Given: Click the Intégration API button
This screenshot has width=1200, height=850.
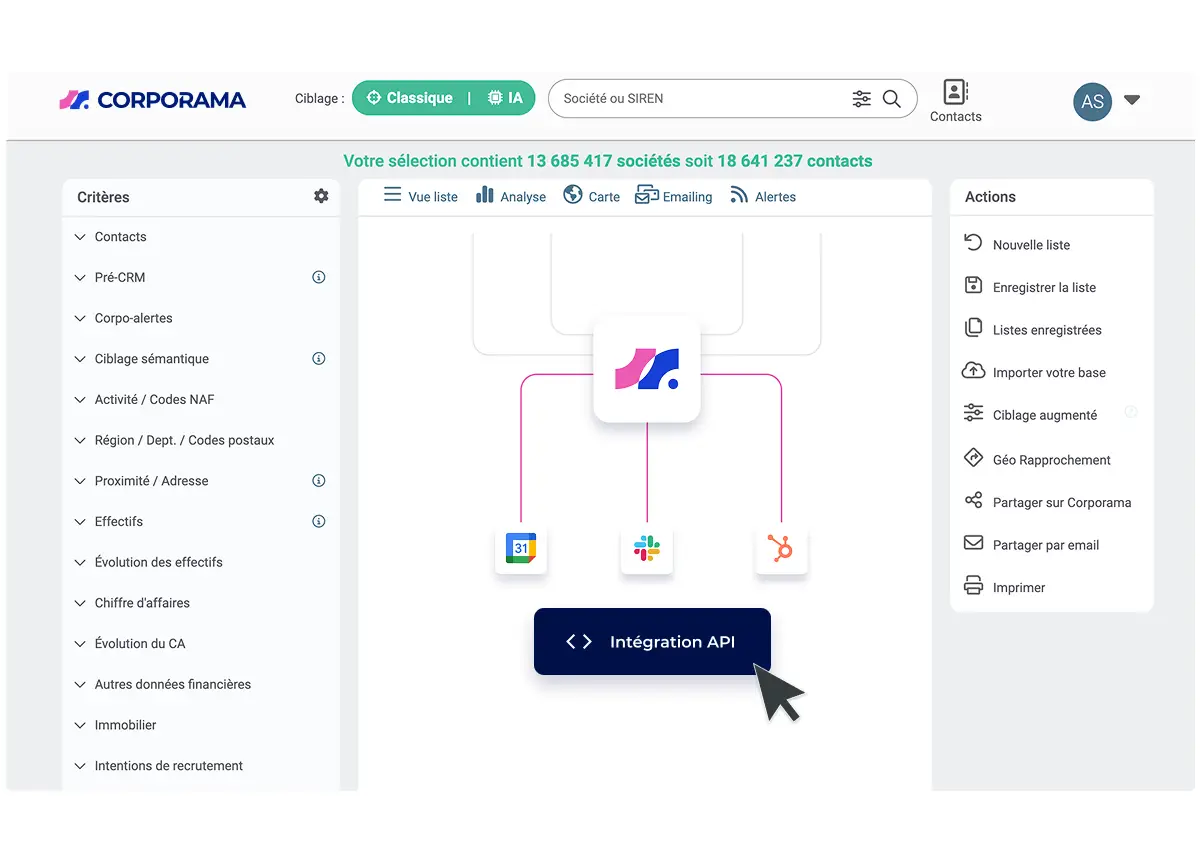Looking at the screenshot, I should pyautogui.click(x=652, y=642).
